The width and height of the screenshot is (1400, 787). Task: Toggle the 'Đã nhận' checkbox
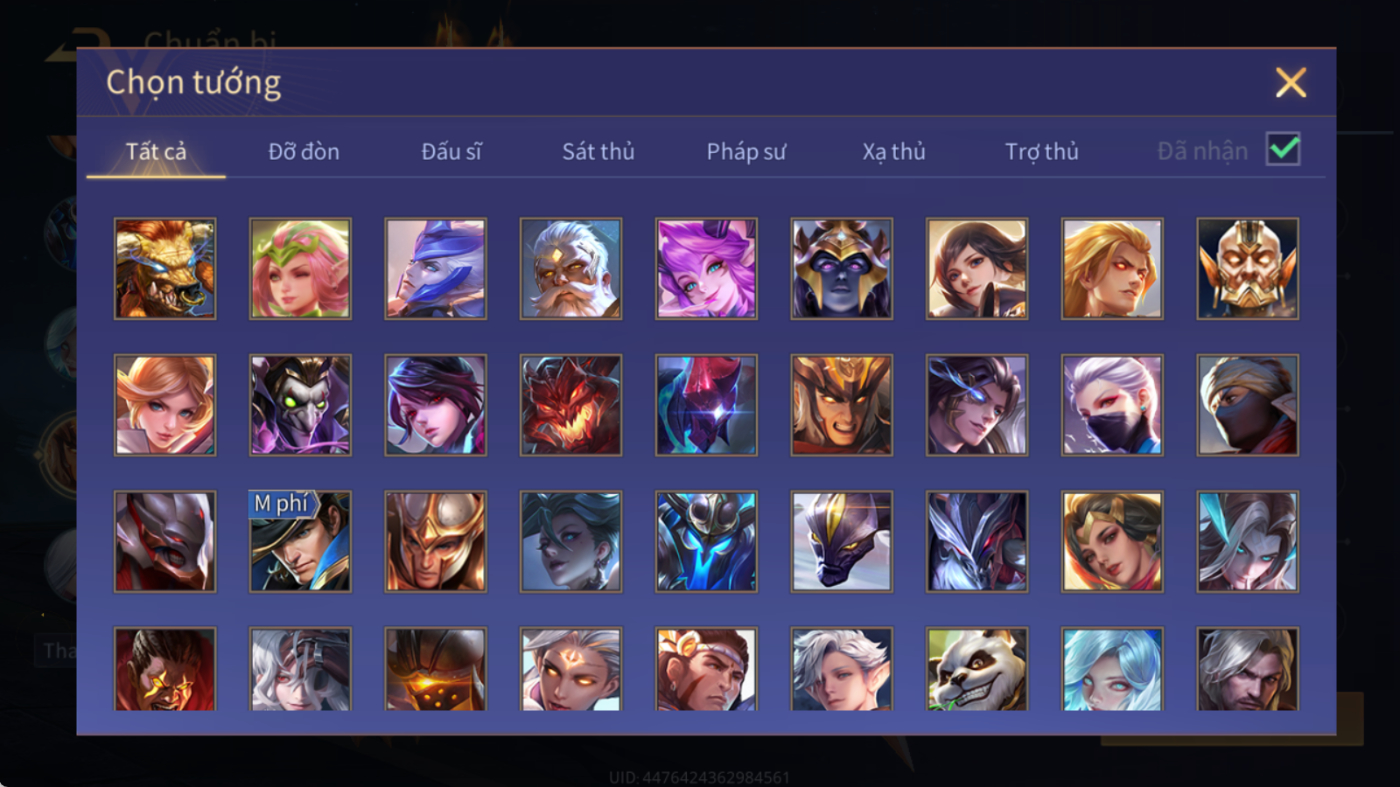coord(1283,150)
